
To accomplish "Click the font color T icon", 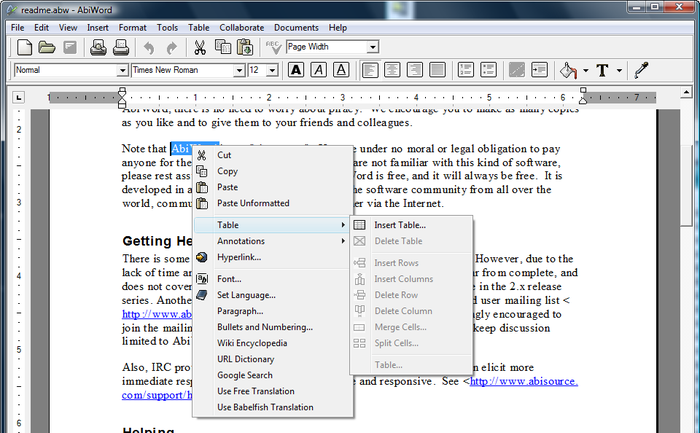I will (602, 70).
